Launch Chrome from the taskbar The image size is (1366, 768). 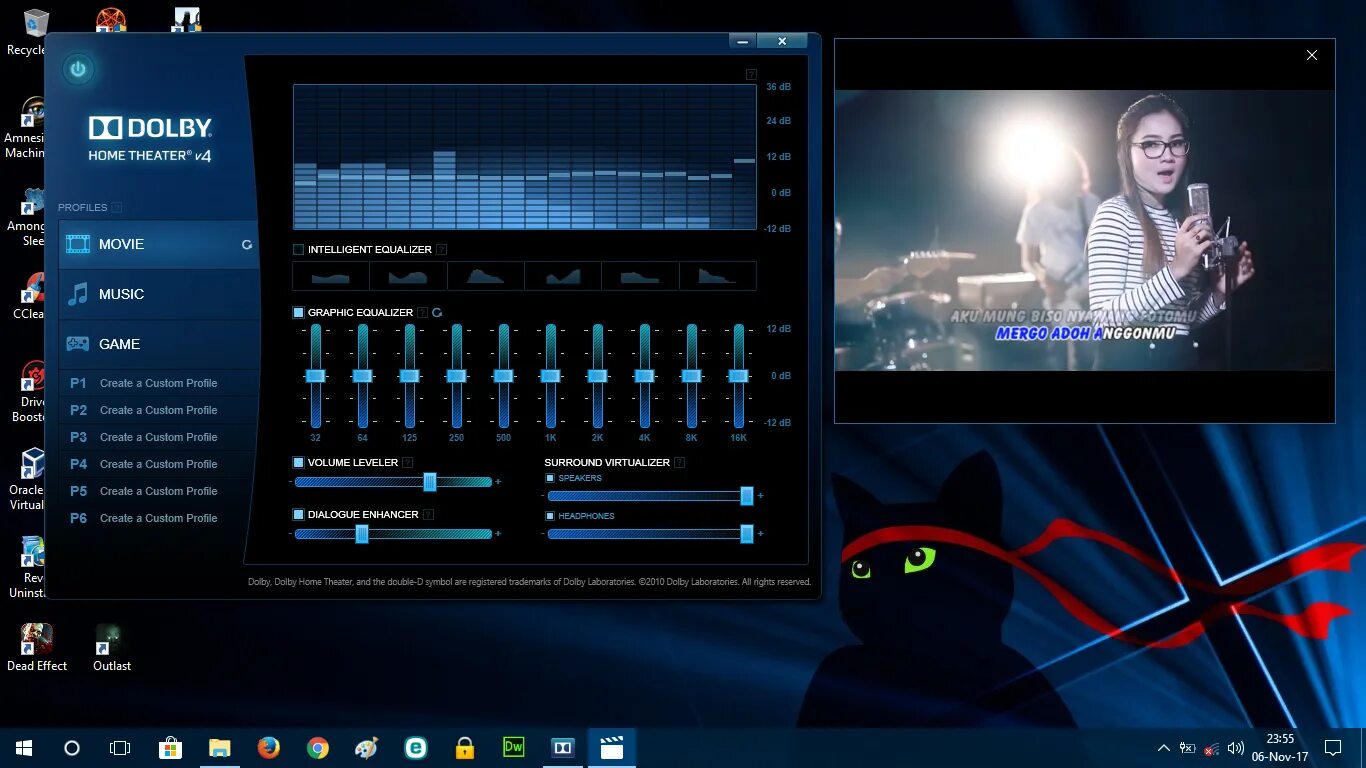(318, 748)
